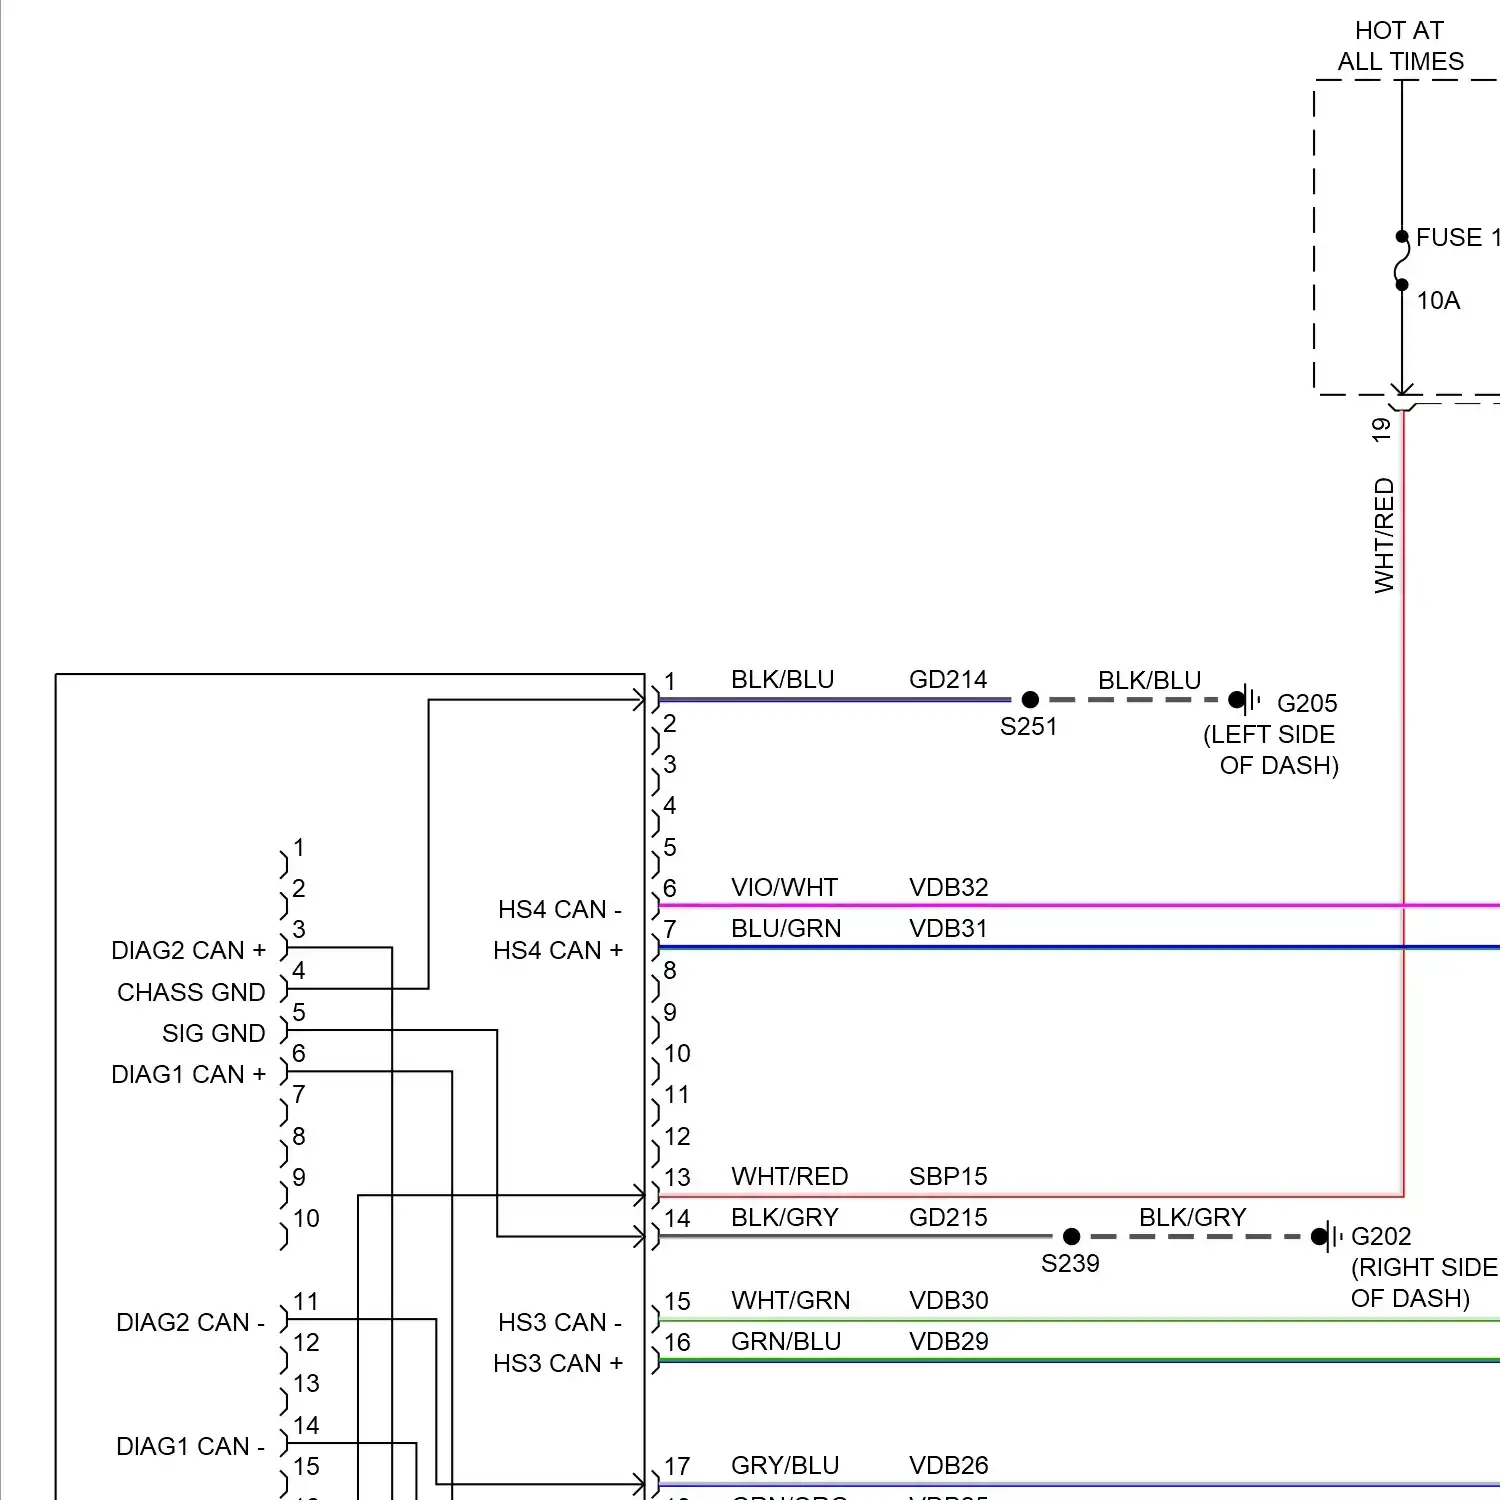1500x1500 pixels.
Task: Click the DIAG1 CAN + label
Action: pyautogui.click(x=189, y=1074)
